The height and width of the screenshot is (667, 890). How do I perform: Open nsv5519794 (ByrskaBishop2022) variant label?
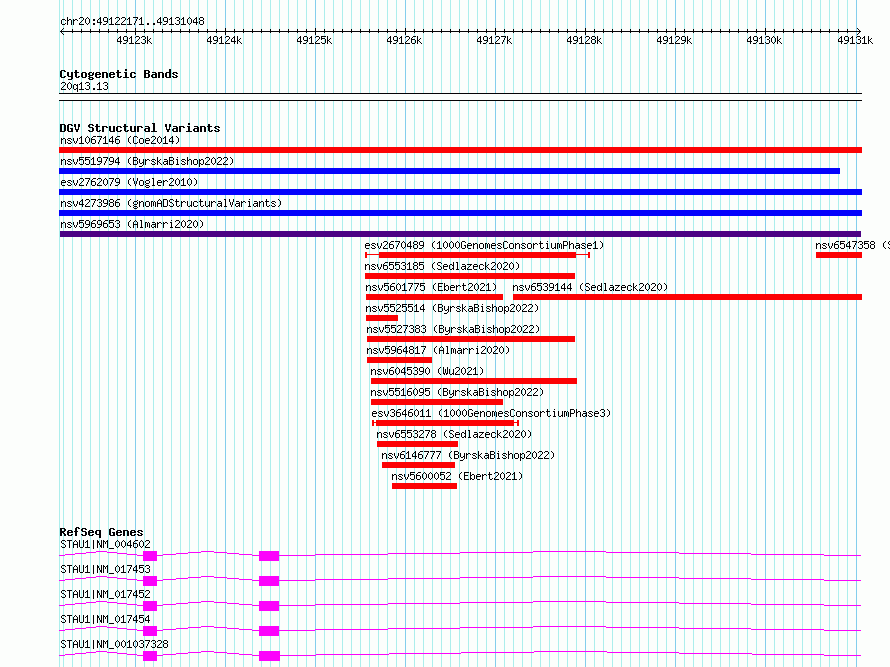click(x=147, y=161)
